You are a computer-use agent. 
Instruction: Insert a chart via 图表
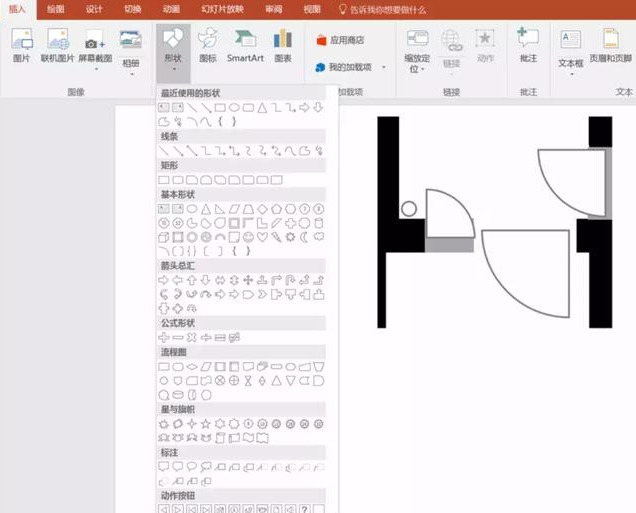point(283,45)
